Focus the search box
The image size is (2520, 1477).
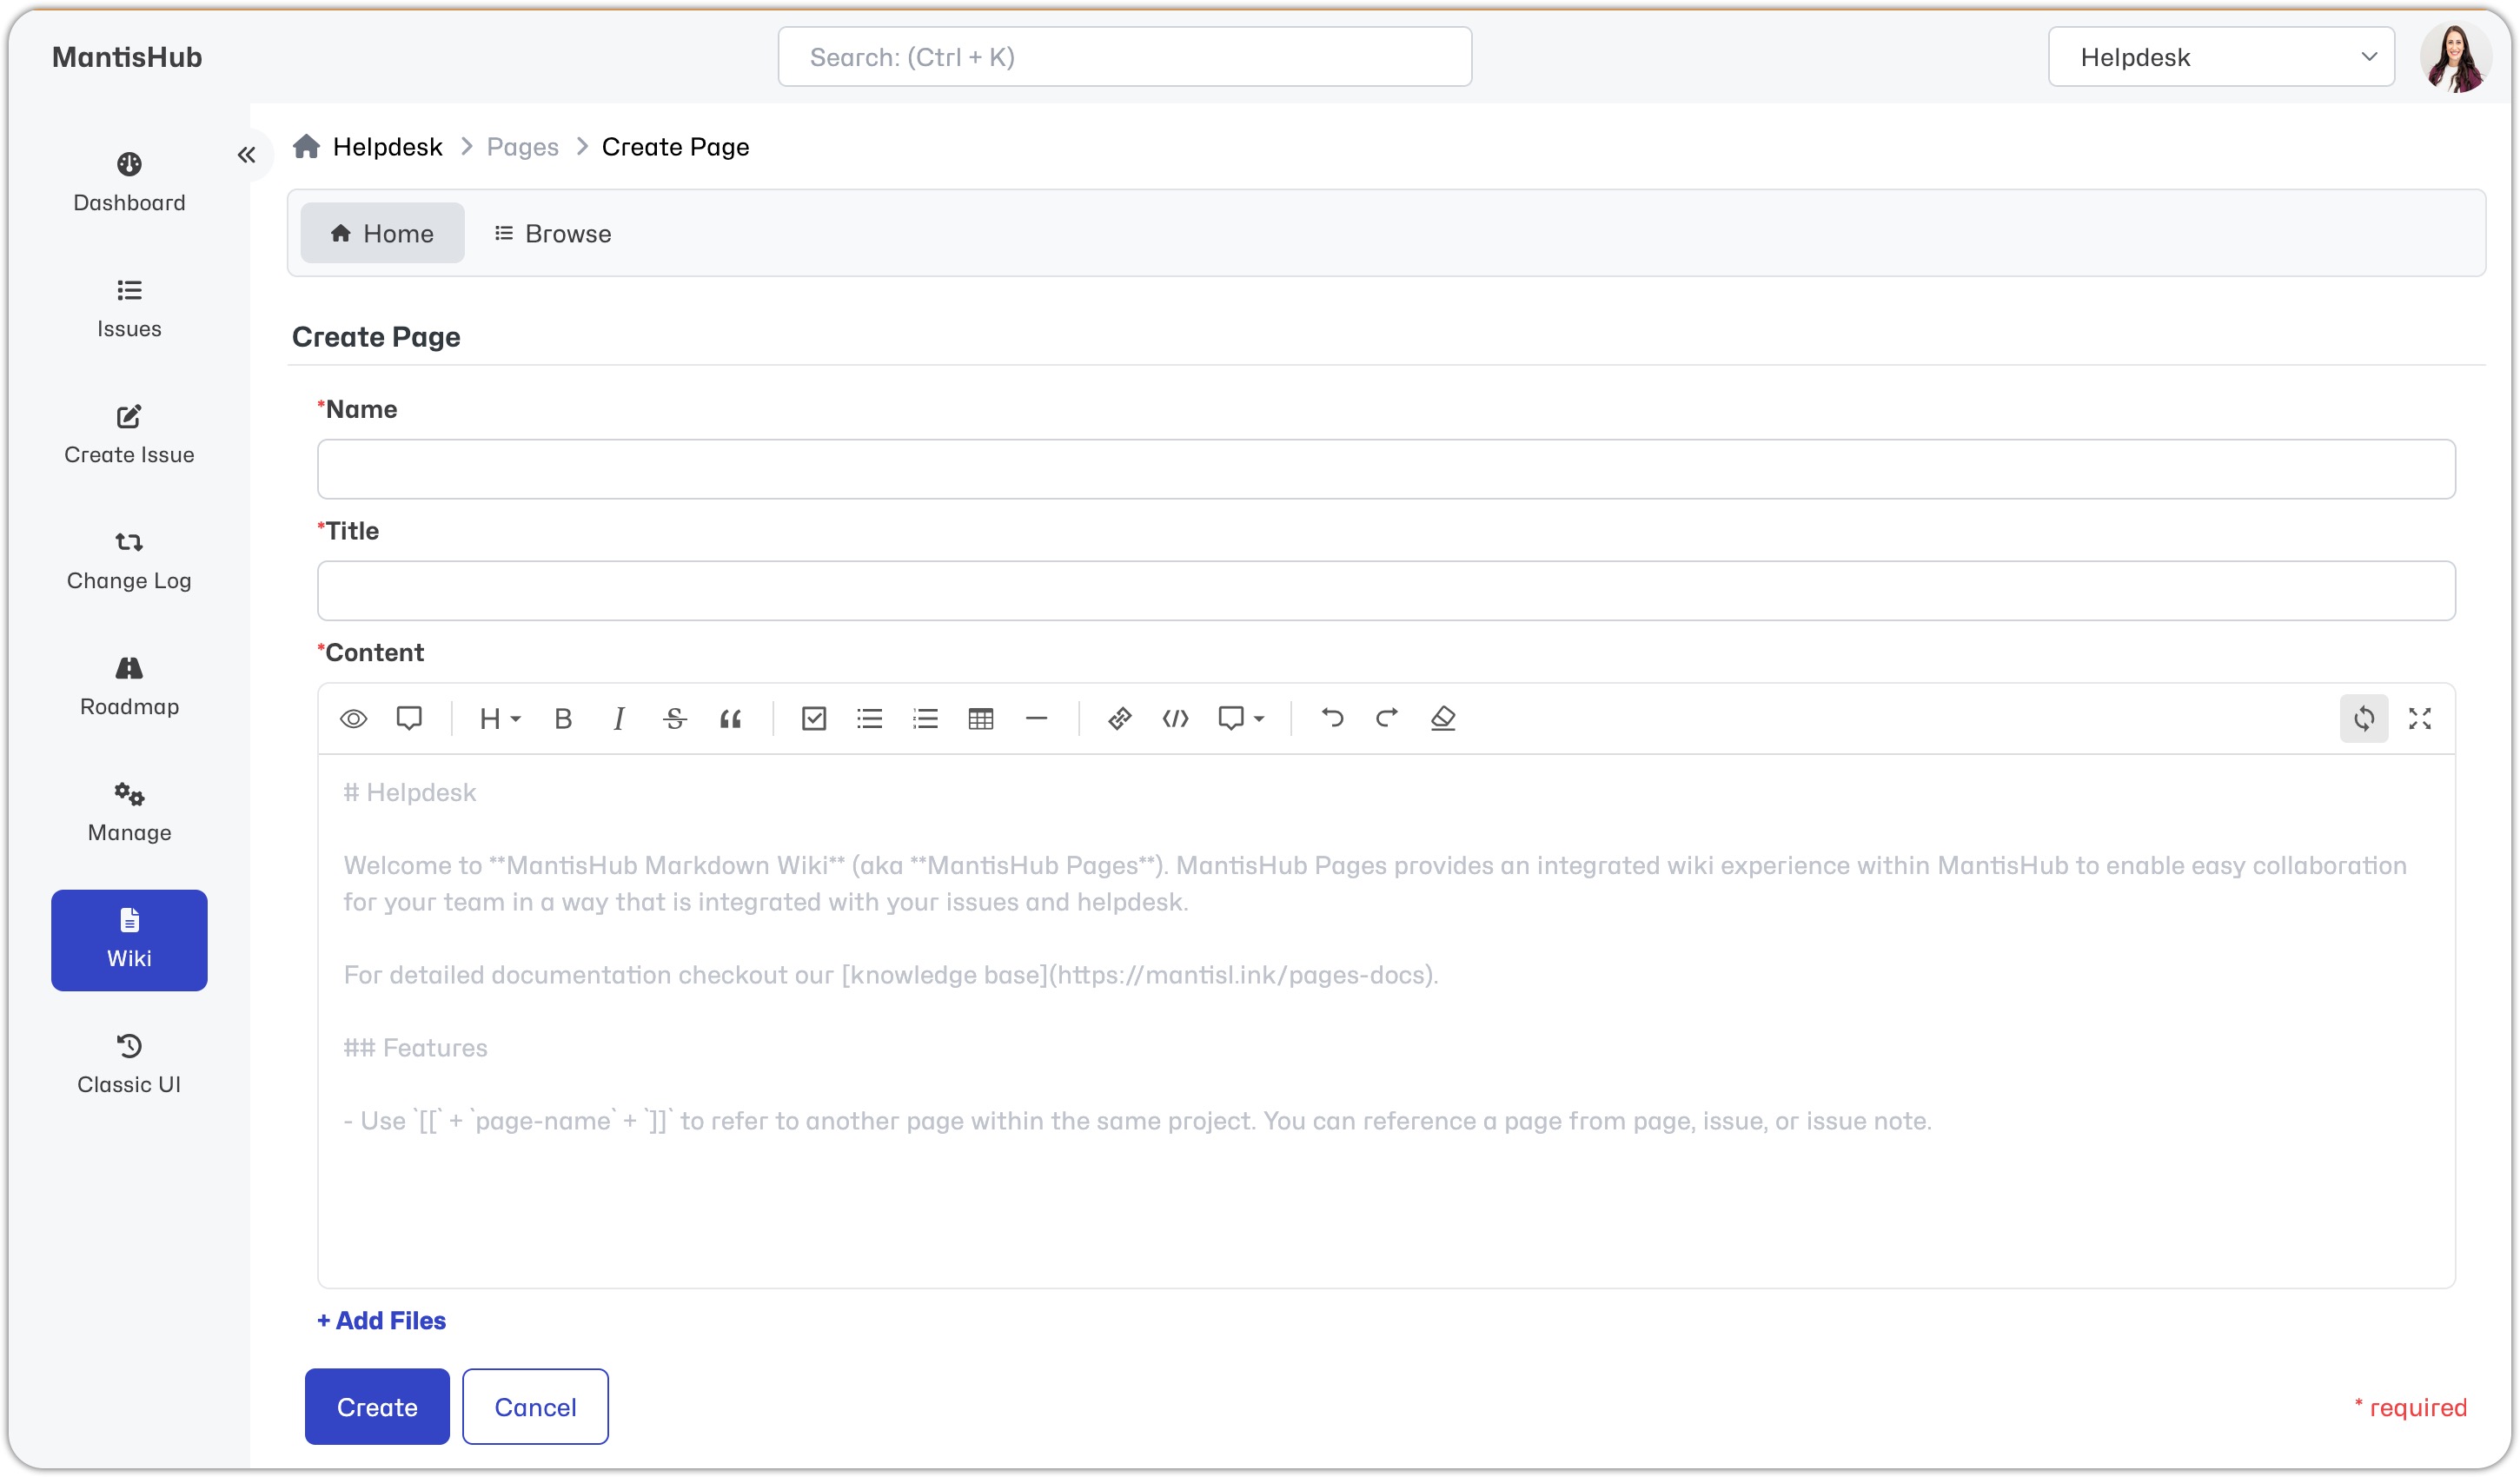(x=1124, y=57)
